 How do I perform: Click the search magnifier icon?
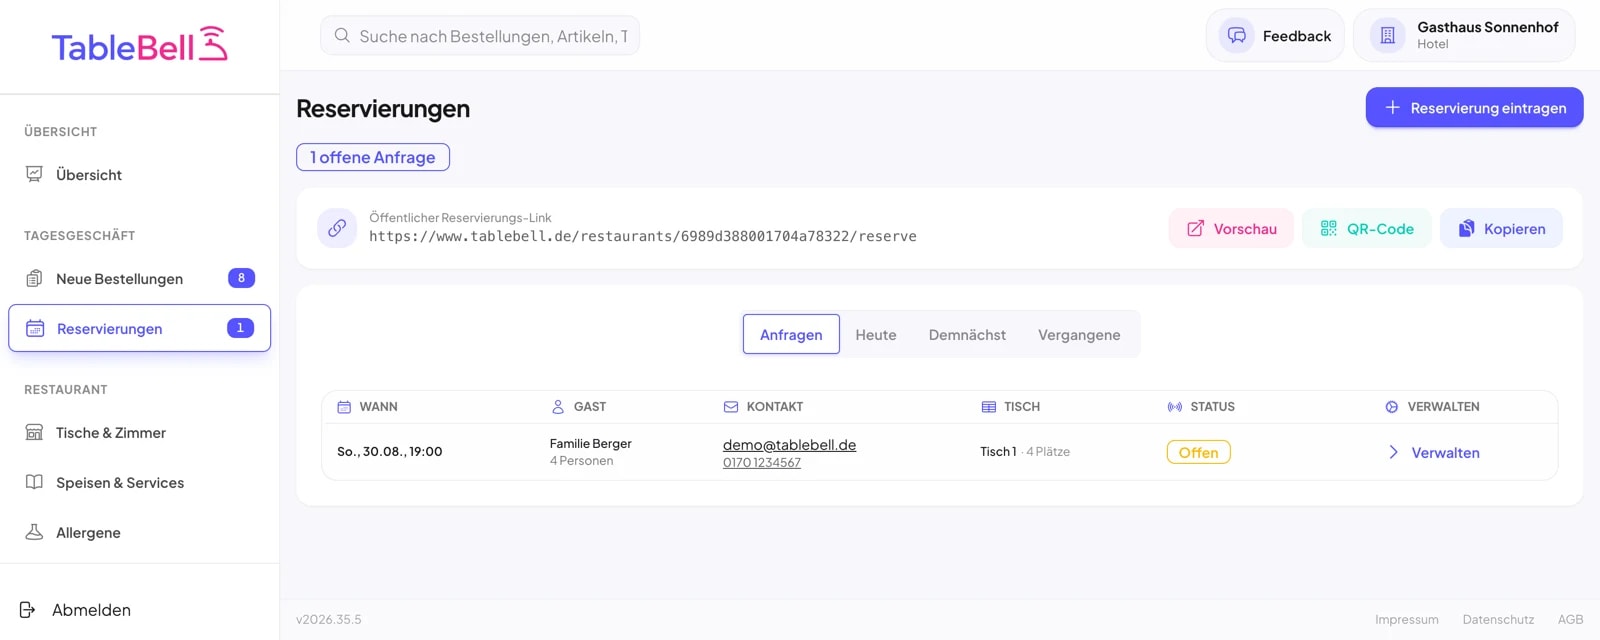[342, 36]
